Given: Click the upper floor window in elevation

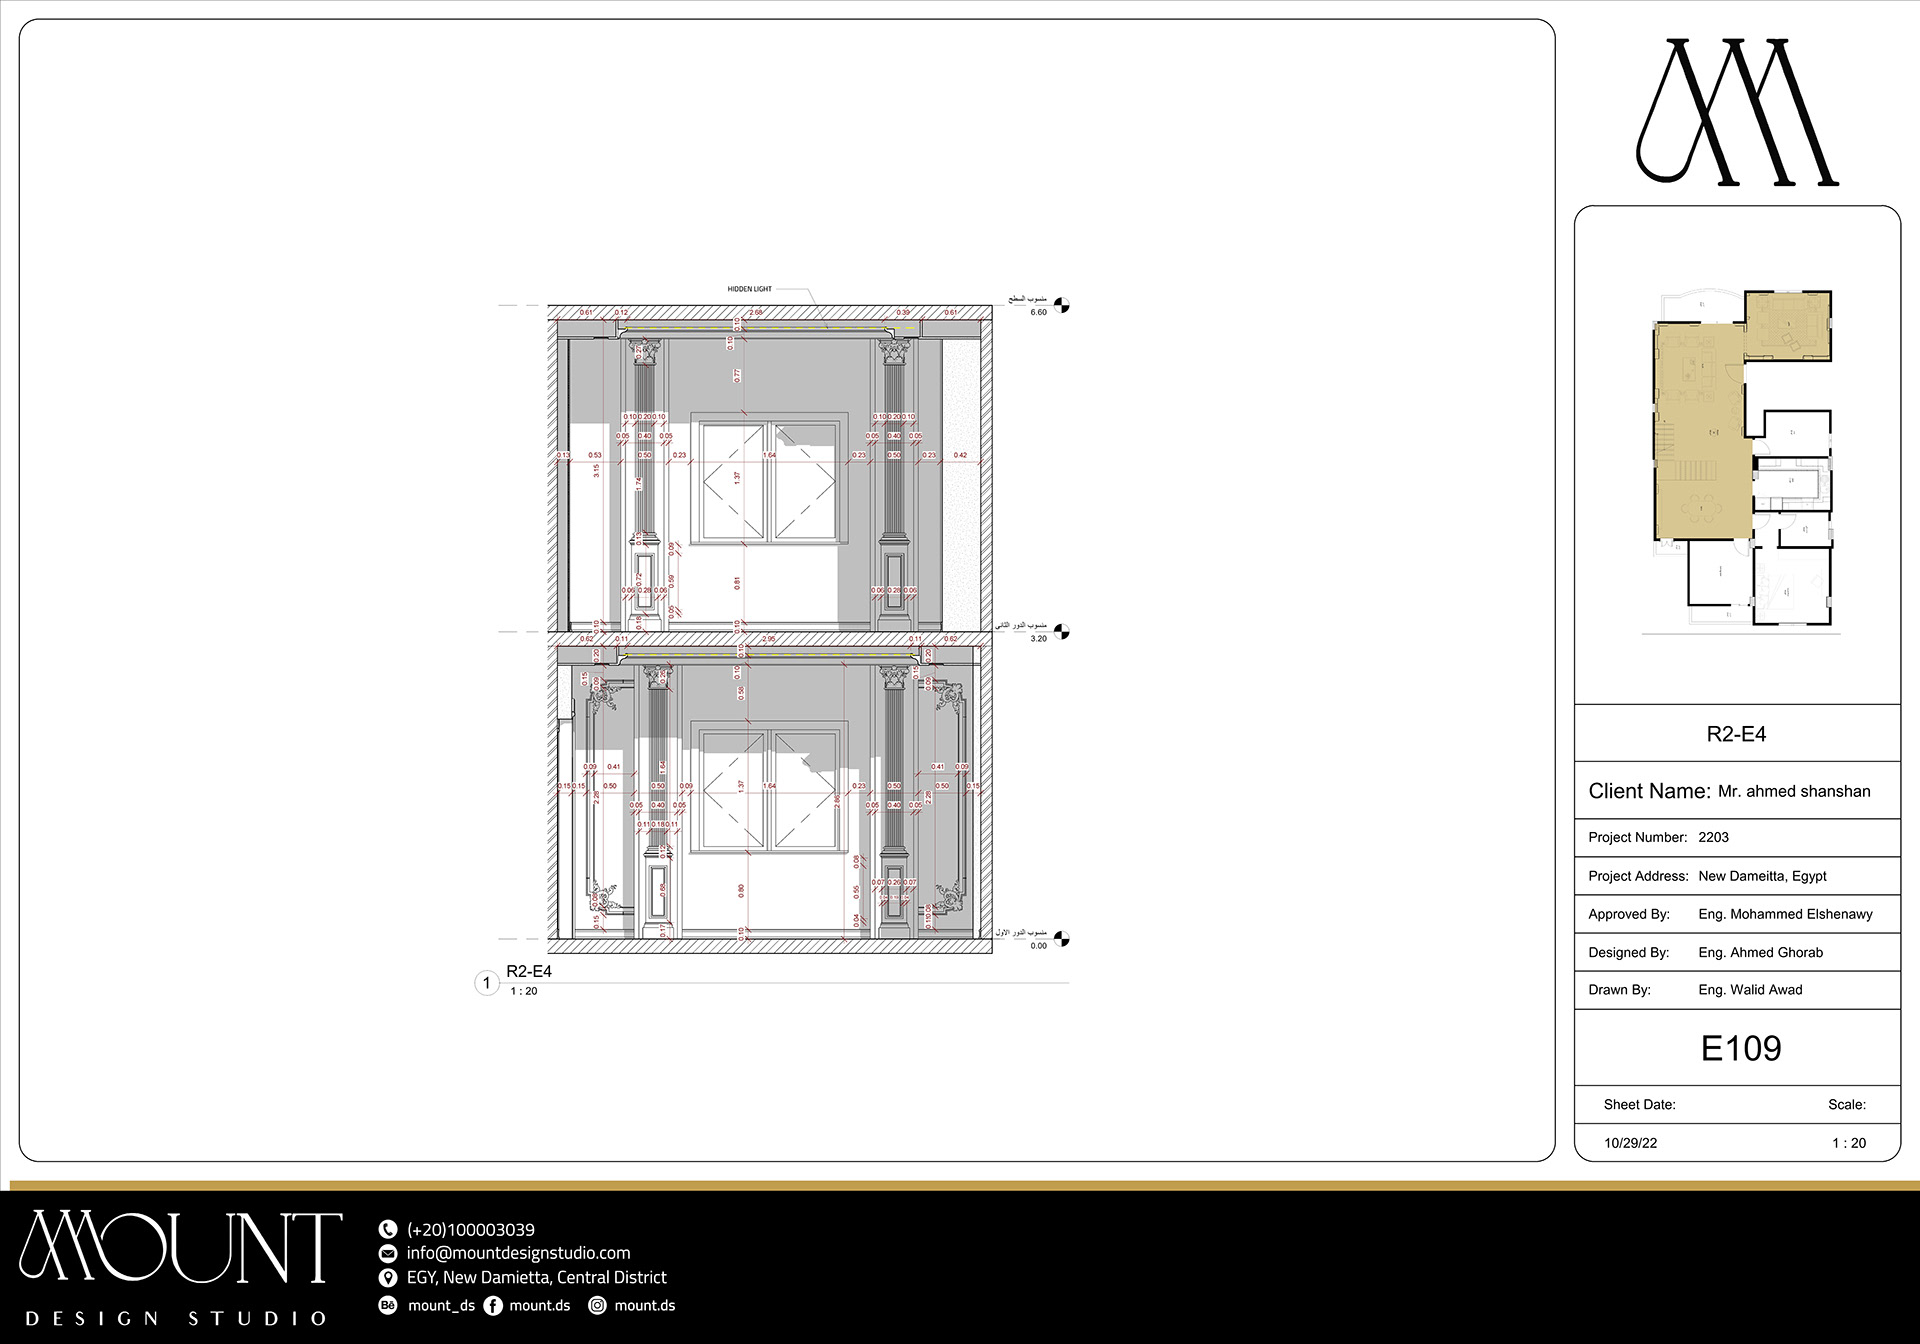Looking at the screenshot, I should click(769, 481).
